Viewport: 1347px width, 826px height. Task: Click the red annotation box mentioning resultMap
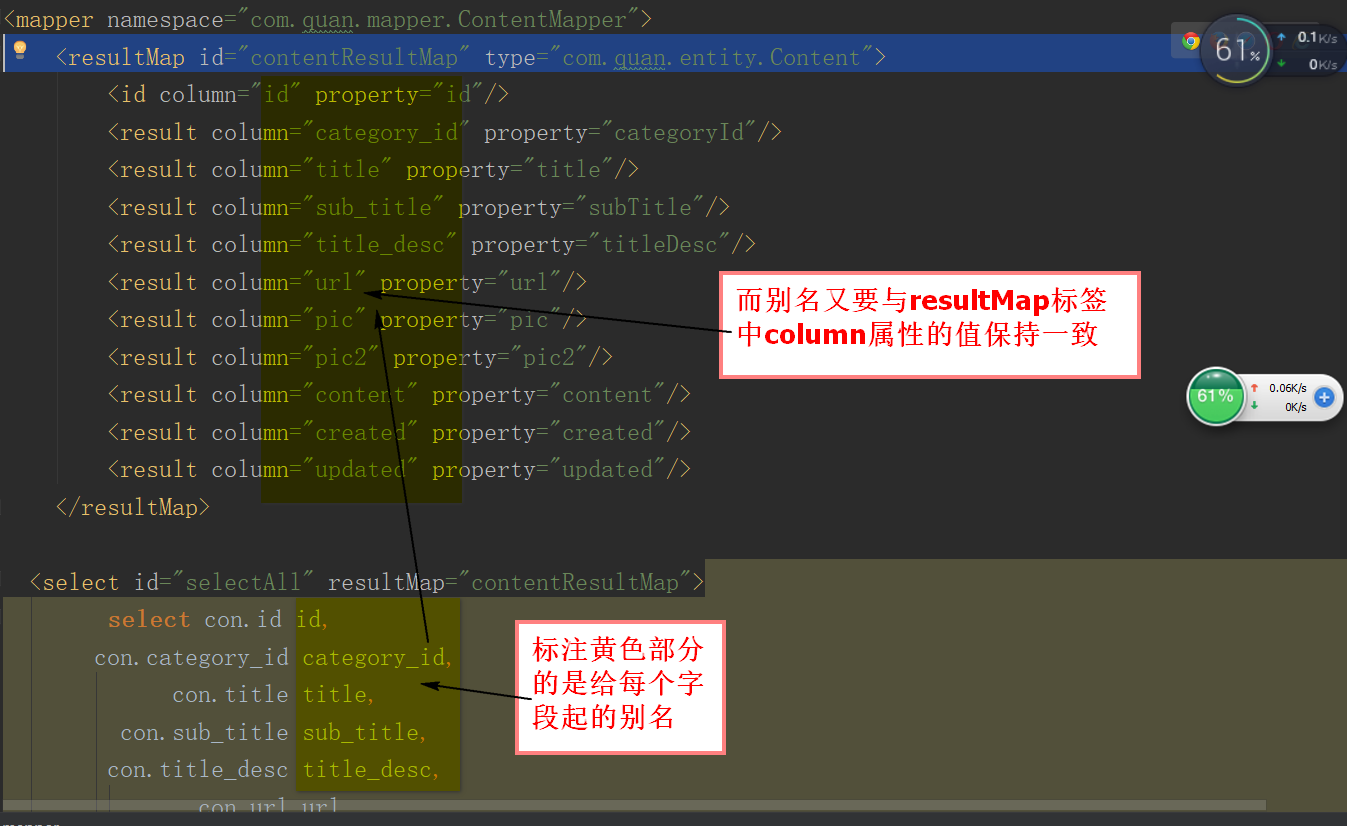tap(928, 324)
